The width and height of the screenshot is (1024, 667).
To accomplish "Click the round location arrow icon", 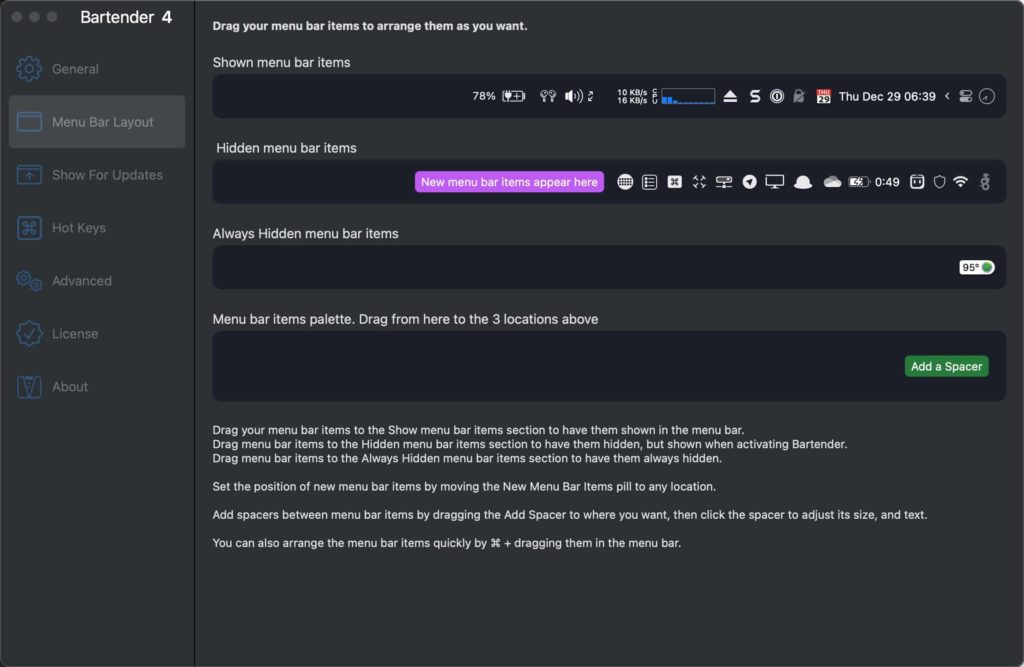I will click(750, 182).
